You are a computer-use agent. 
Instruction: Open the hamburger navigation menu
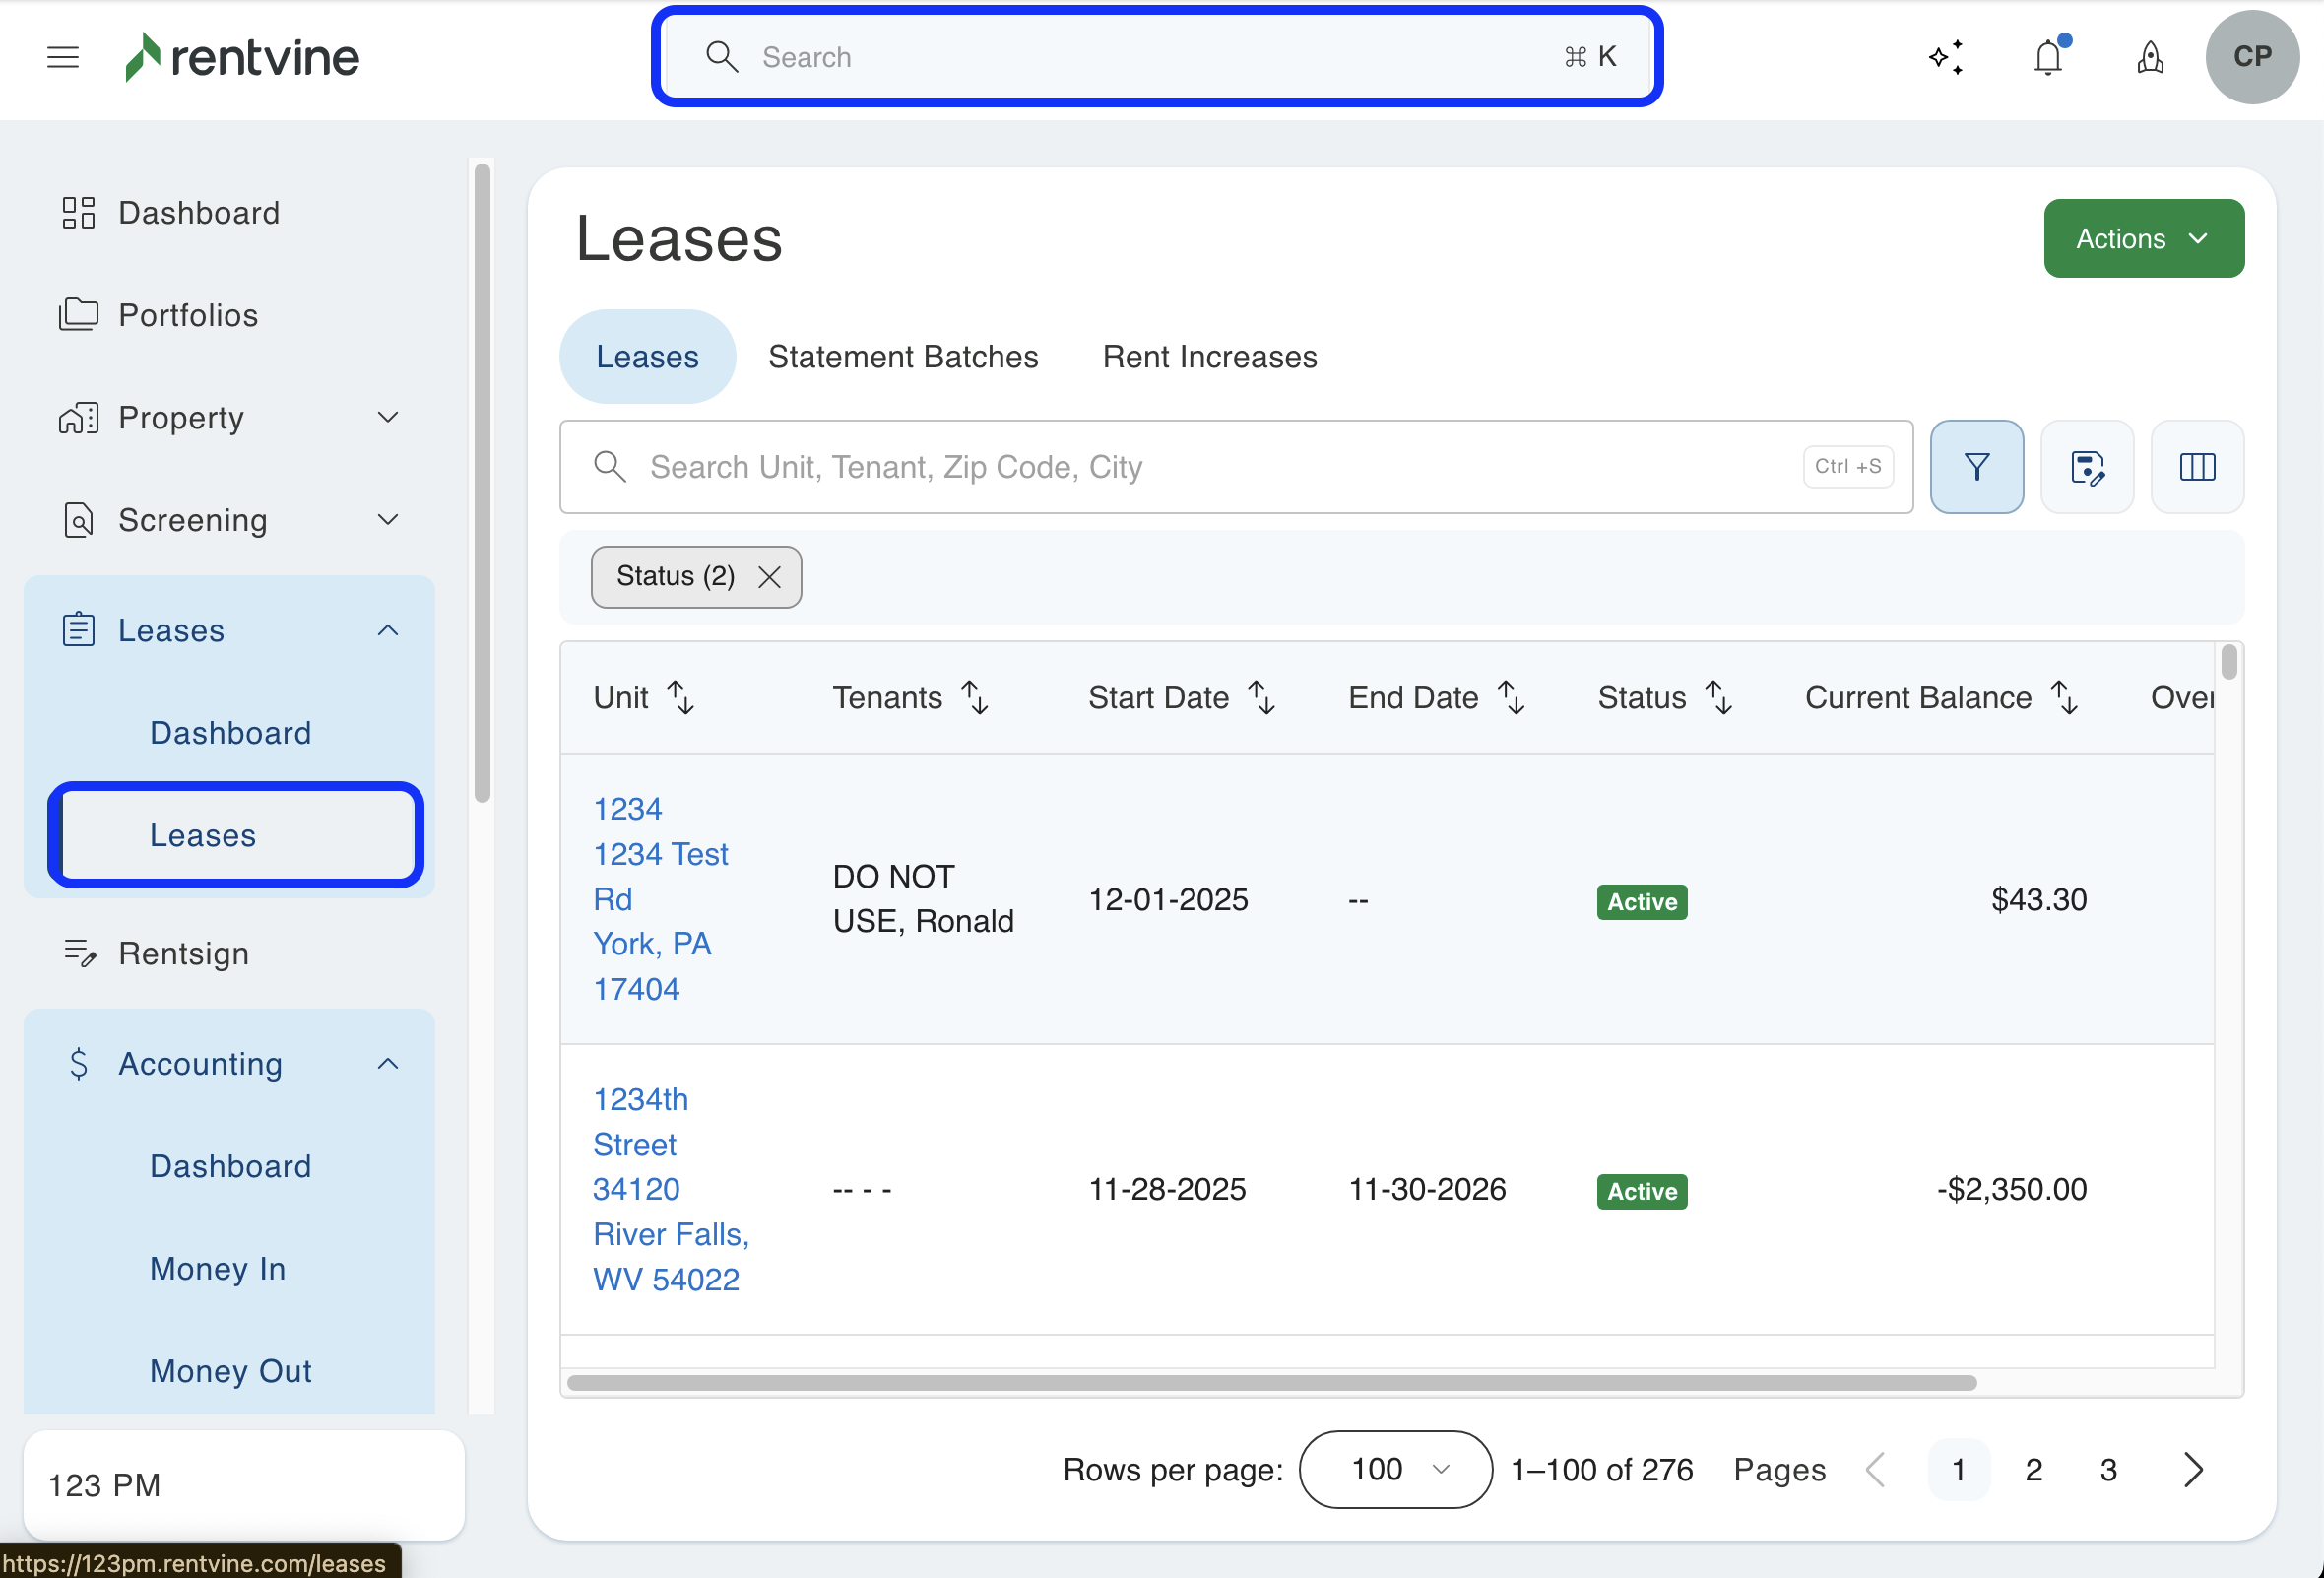(62, 57)
